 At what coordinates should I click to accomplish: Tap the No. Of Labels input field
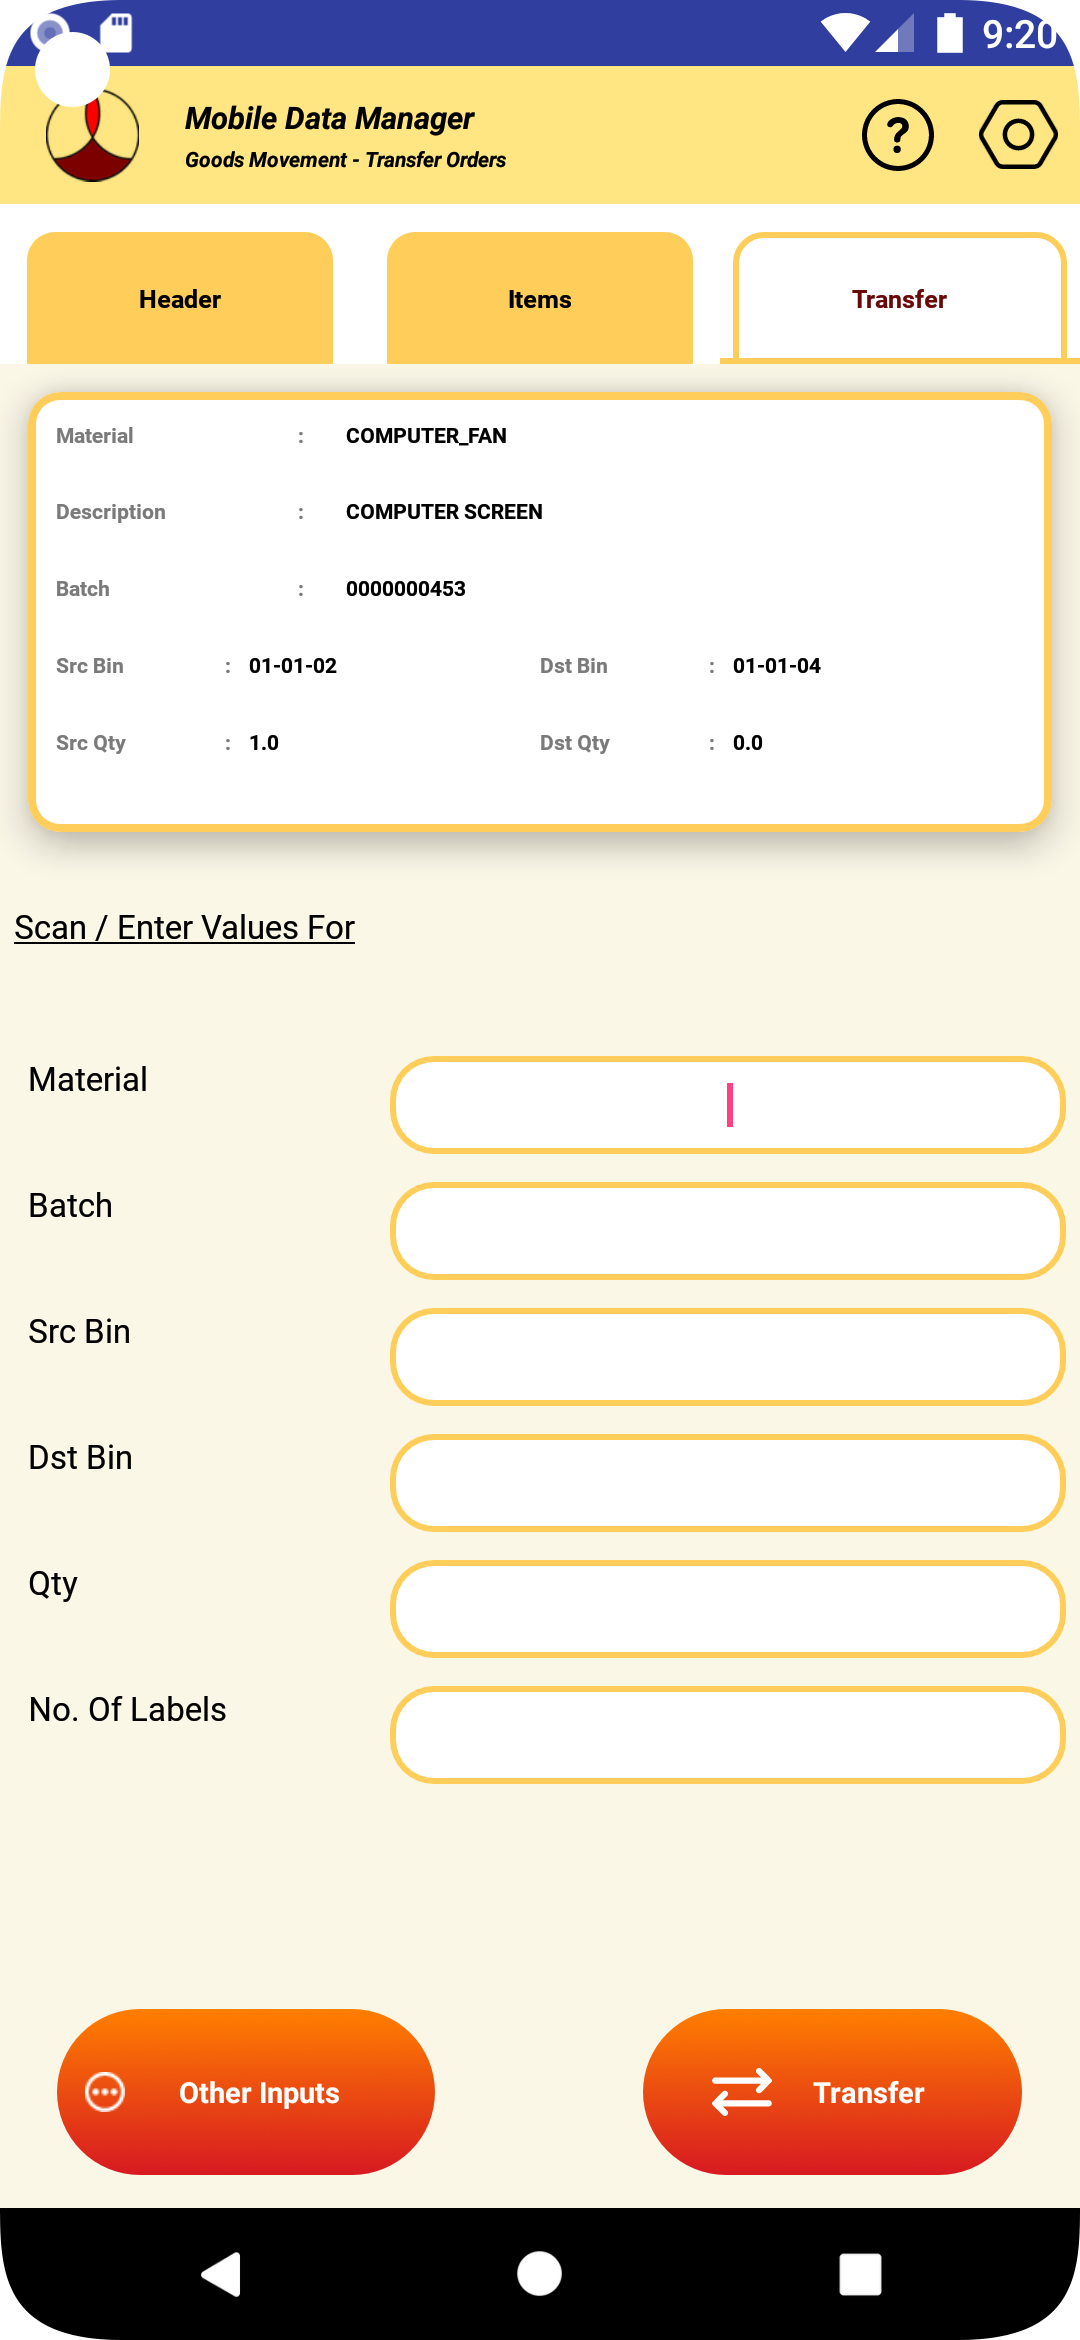727,1735
